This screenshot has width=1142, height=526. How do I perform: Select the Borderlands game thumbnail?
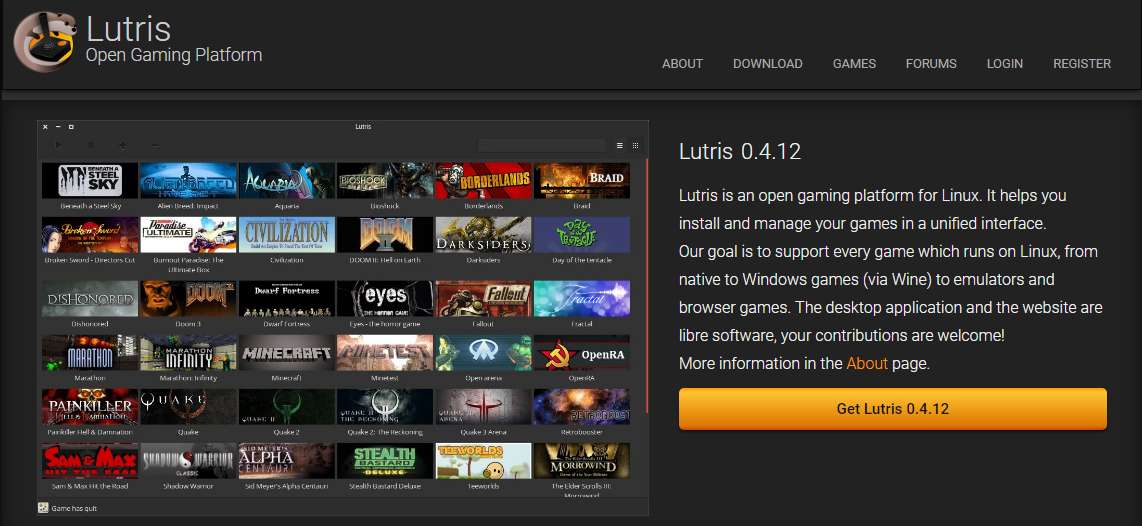click(483, 181)
